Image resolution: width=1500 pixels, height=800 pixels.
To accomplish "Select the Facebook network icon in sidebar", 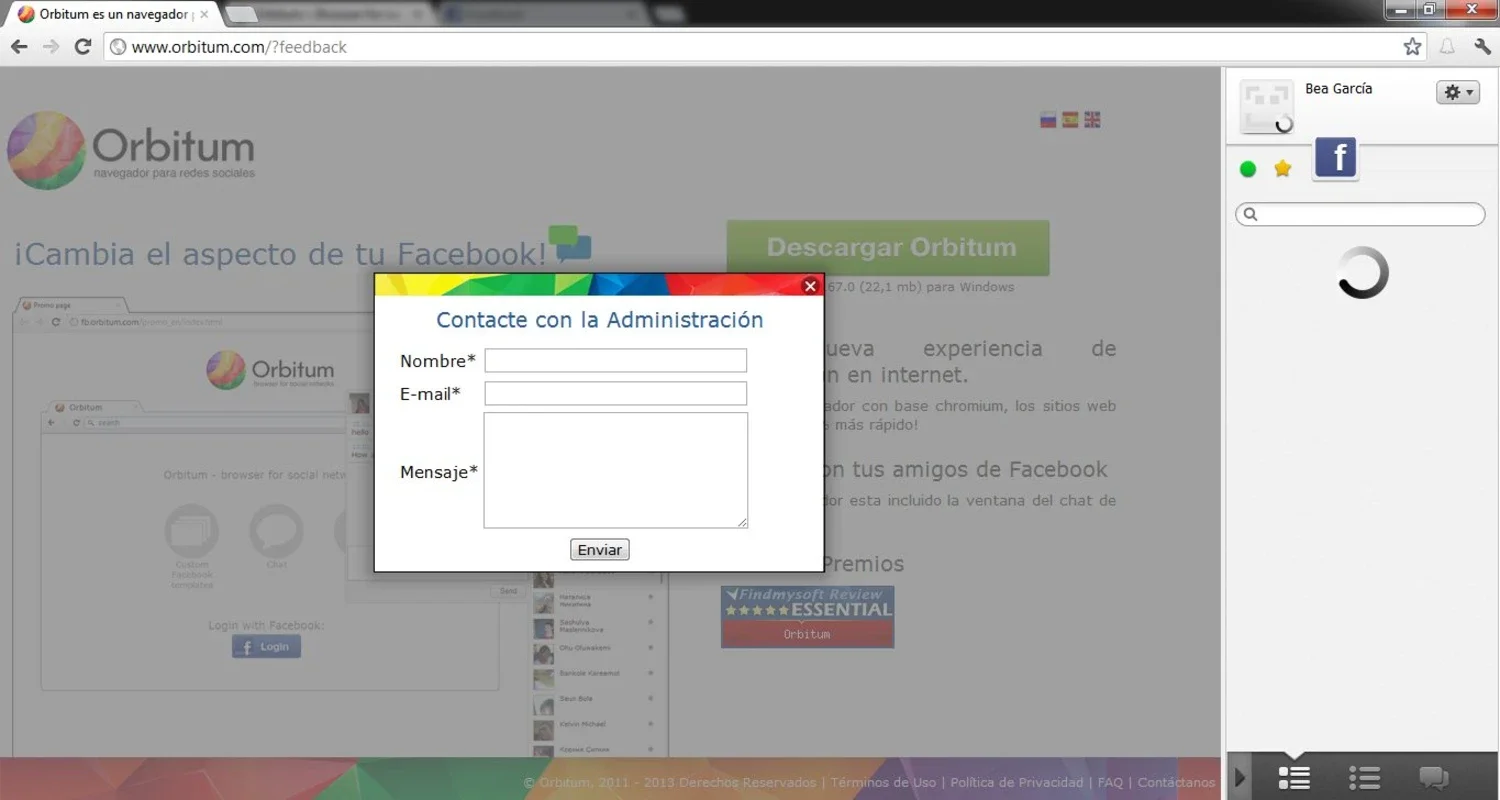I will point(1336,159).
